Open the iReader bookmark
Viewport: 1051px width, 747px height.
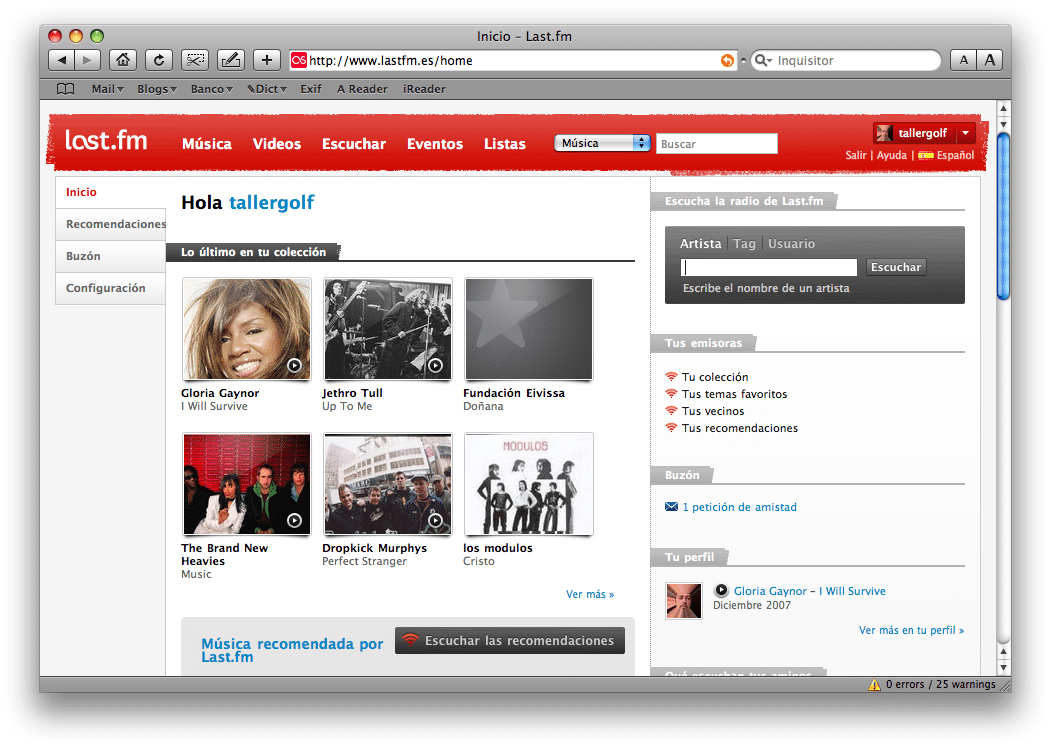coord(424,89)
